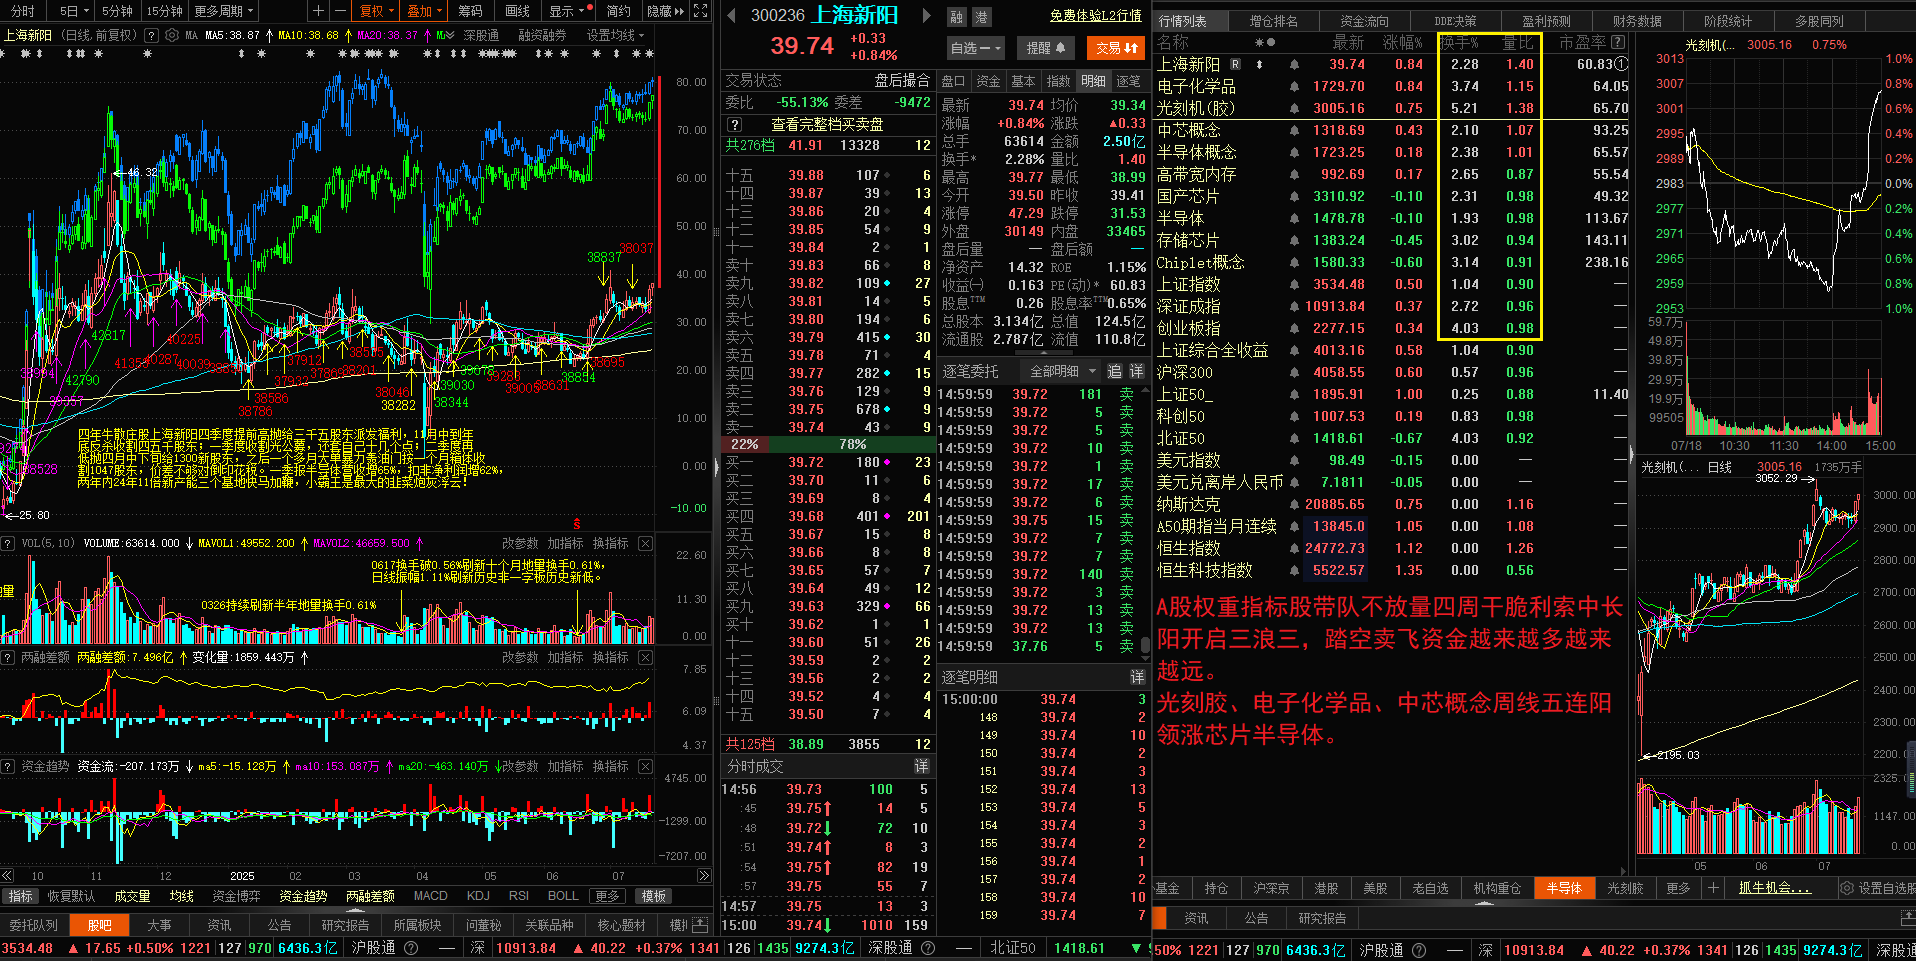Click the help icon beside 市盈率 header
This screenshot has height=961, width=1916.
(1618, 43)
